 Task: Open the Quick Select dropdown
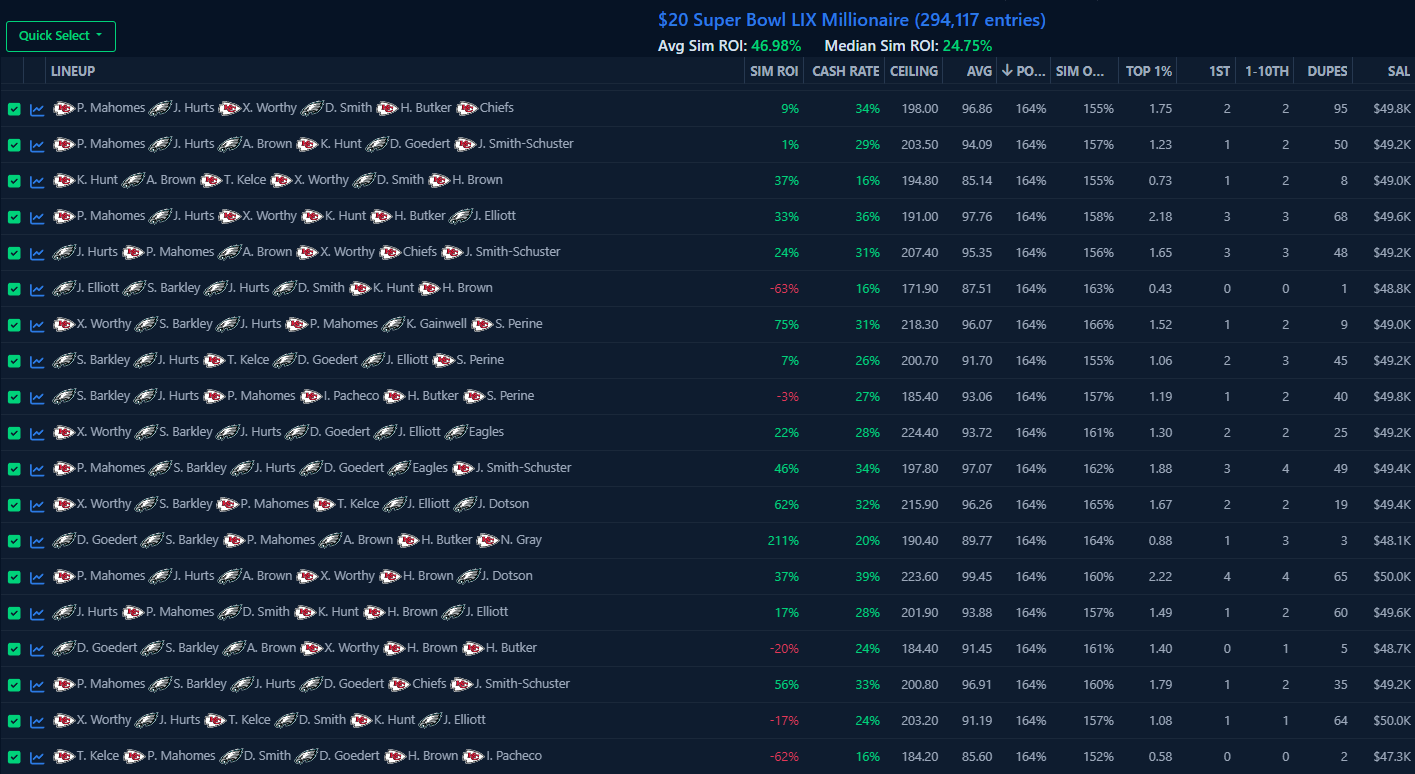(x=61, y=36)
